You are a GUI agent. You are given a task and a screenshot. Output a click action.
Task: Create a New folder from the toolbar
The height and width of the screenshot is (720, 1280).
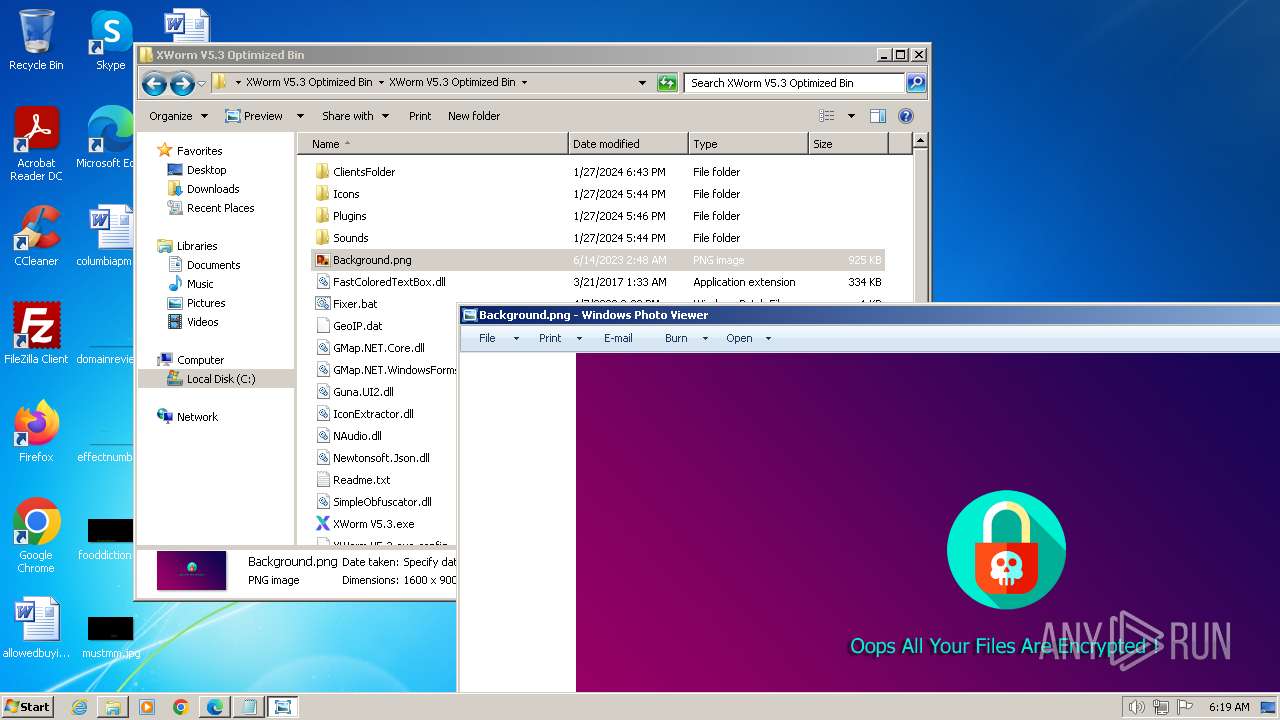coord(474,116)
